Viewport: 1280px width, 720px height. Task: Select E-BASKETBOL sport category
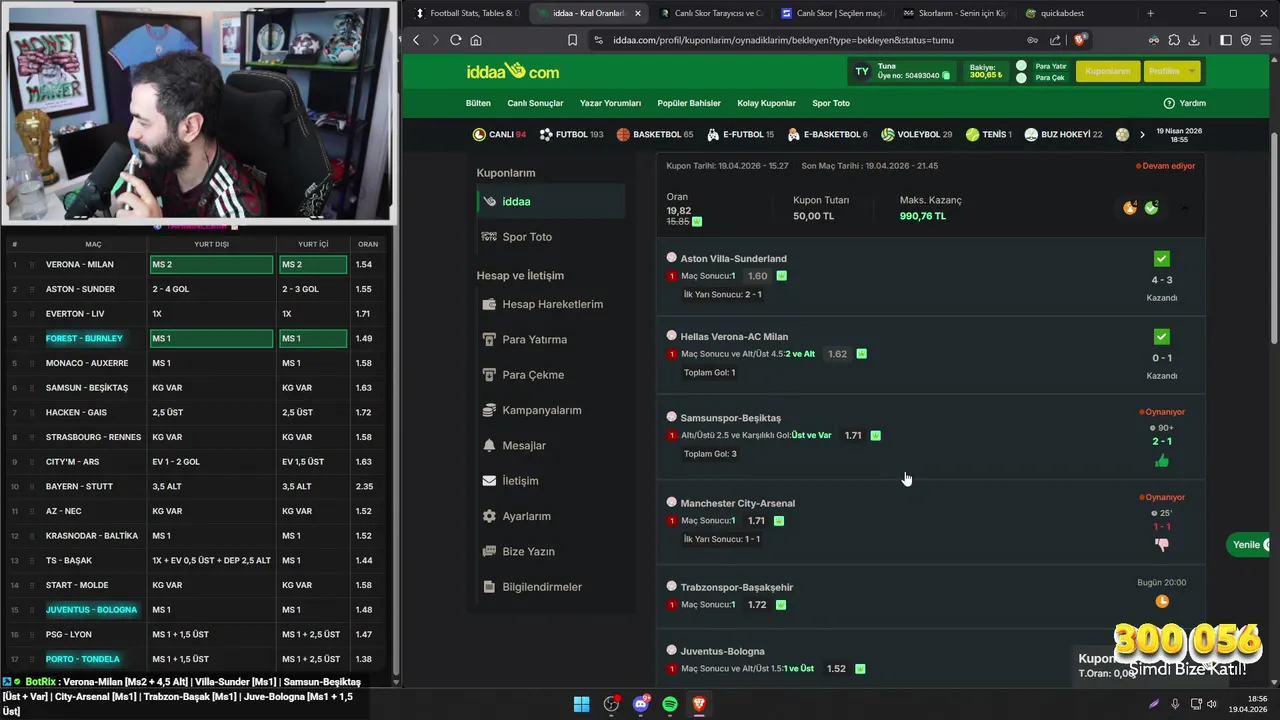click(827, 134)
